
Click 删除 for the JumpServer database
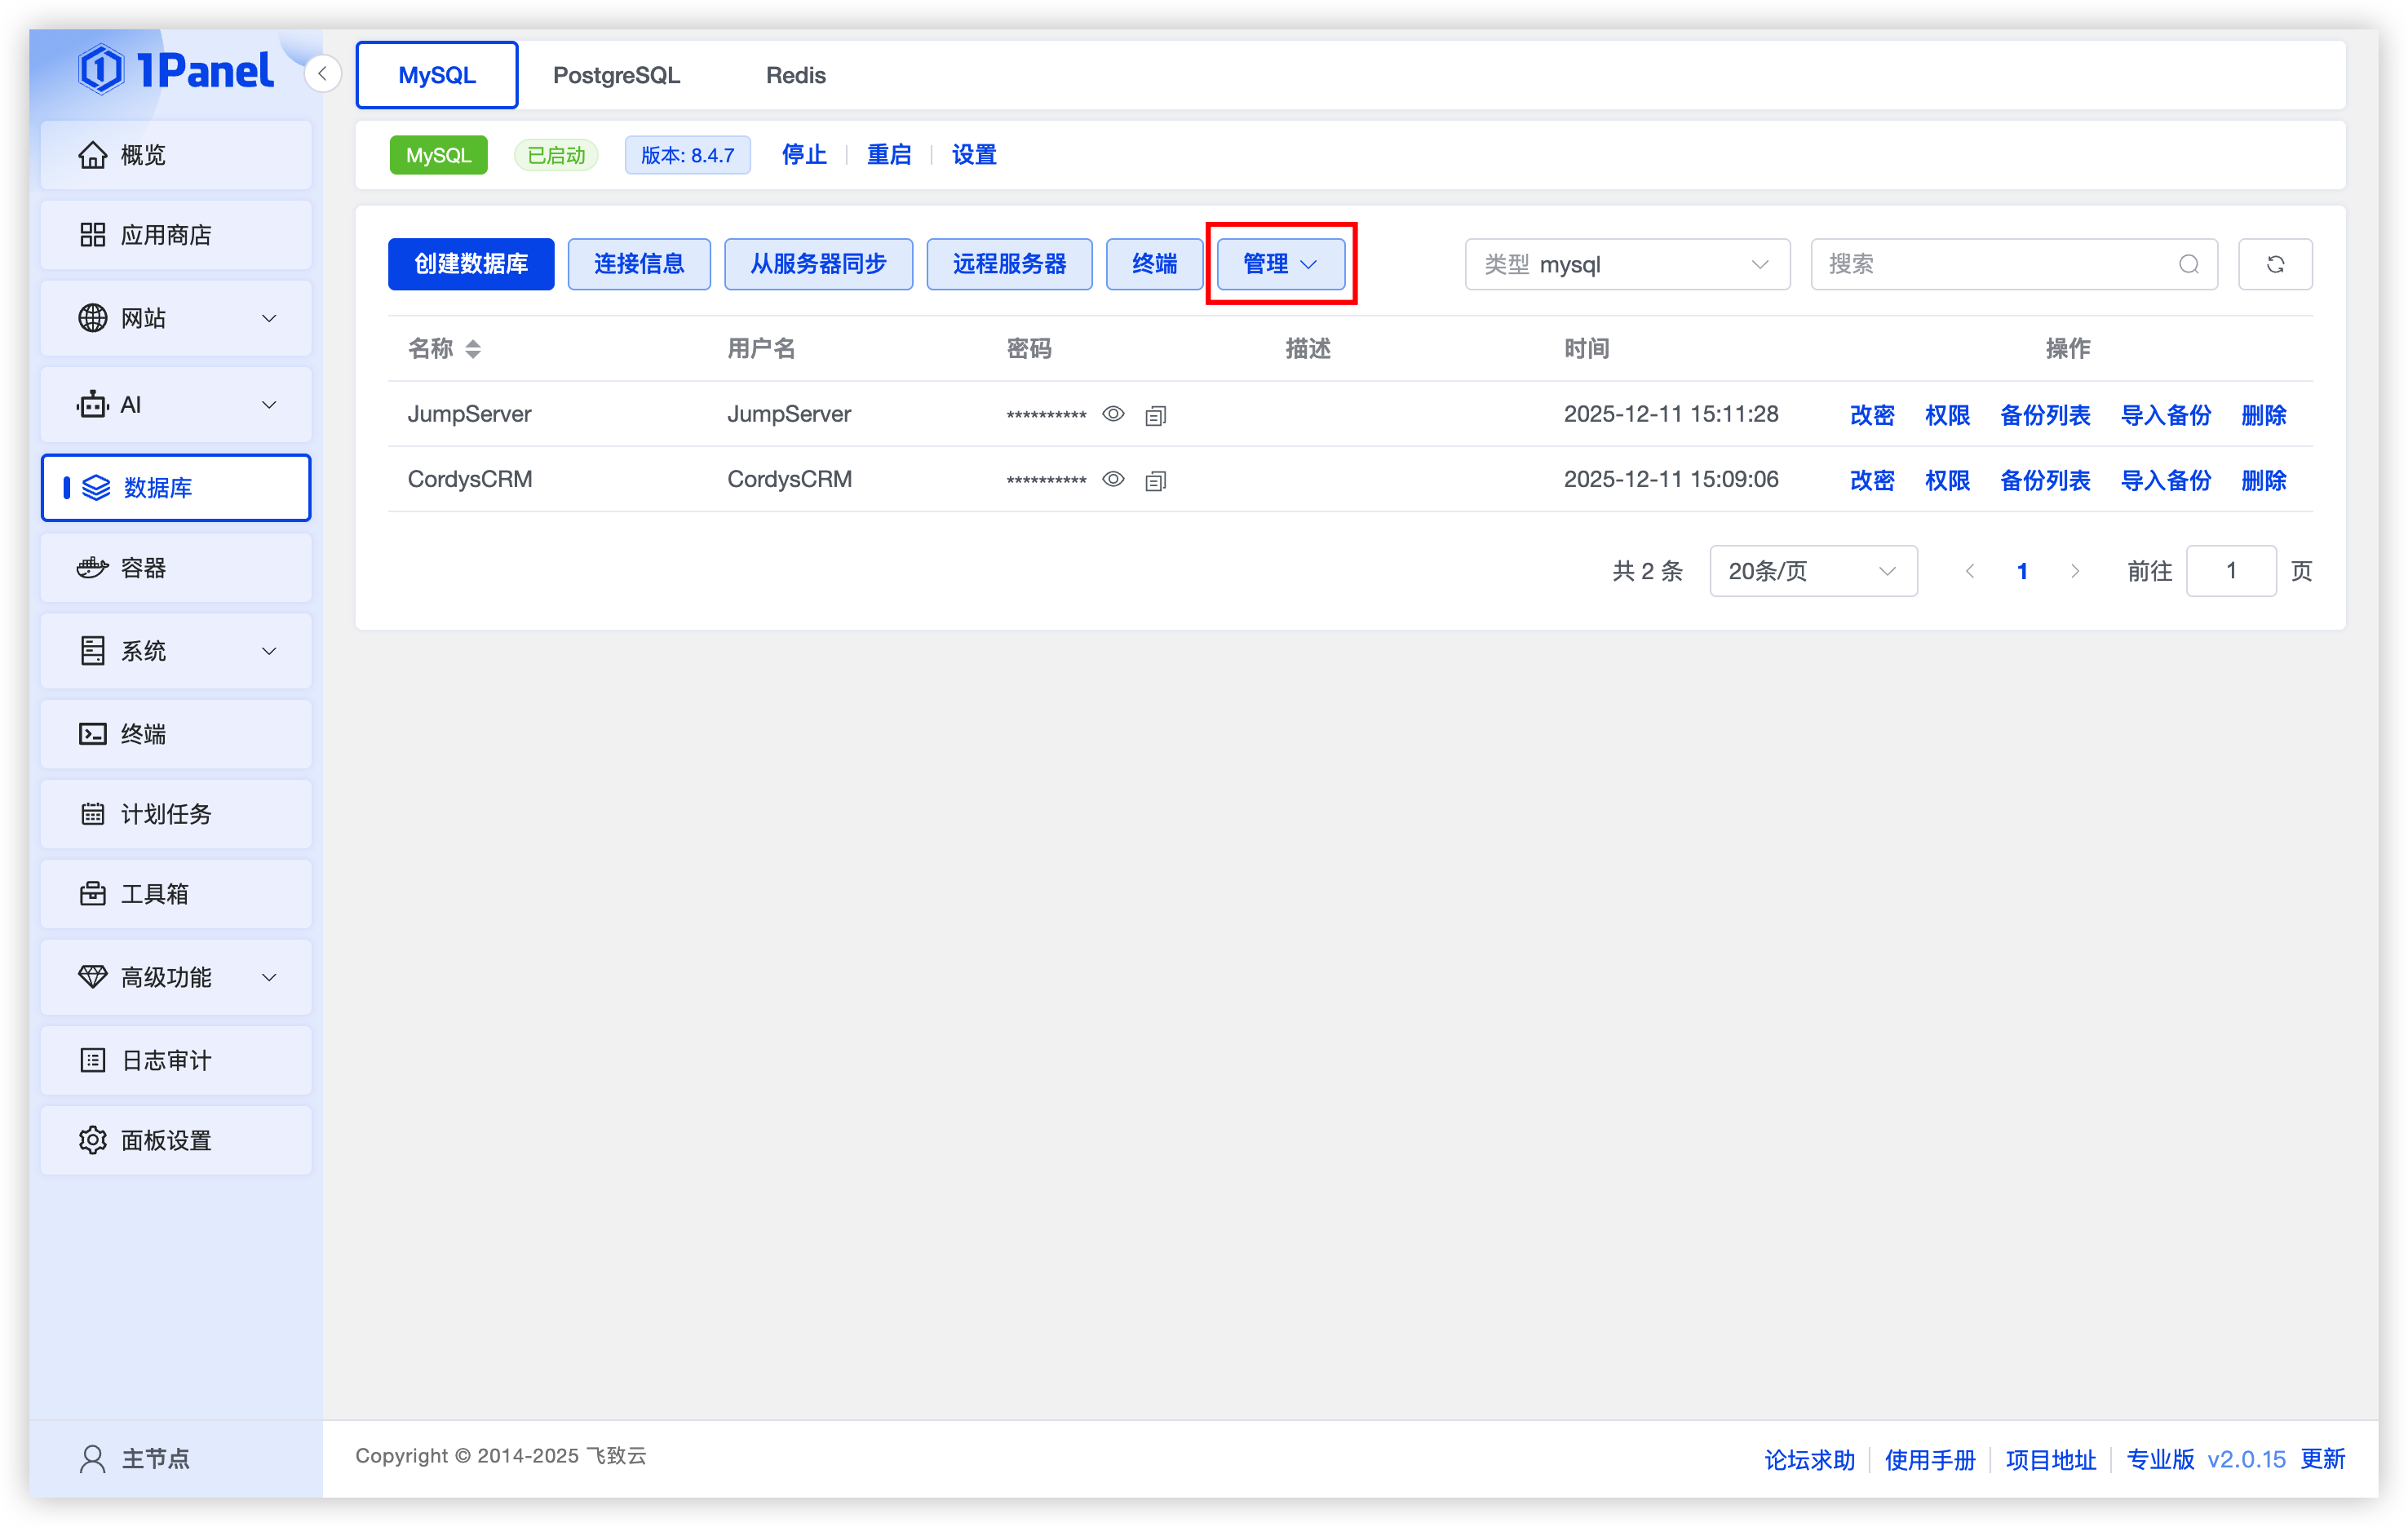(2263, 415)
